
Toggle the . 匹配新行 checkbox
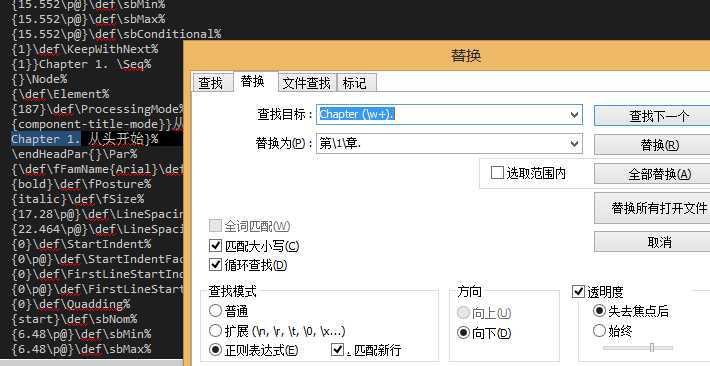pos(338,350)
